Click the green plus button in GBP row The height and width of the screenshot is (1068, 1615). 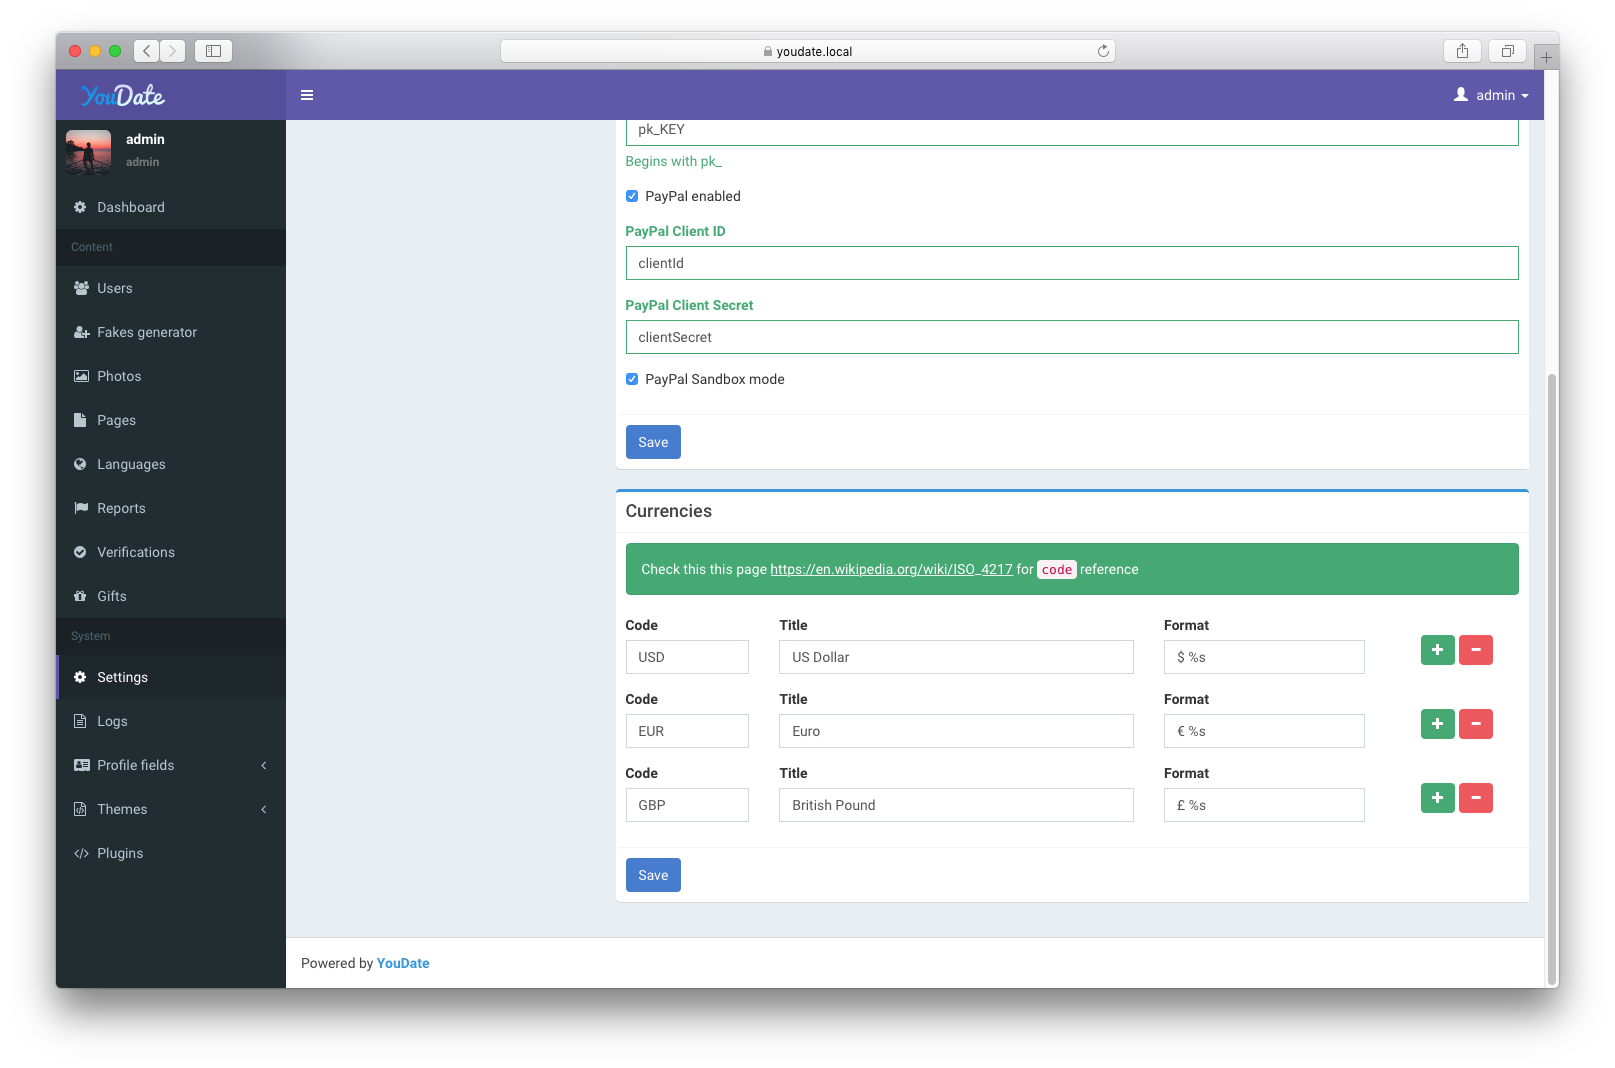[1437, 798]
